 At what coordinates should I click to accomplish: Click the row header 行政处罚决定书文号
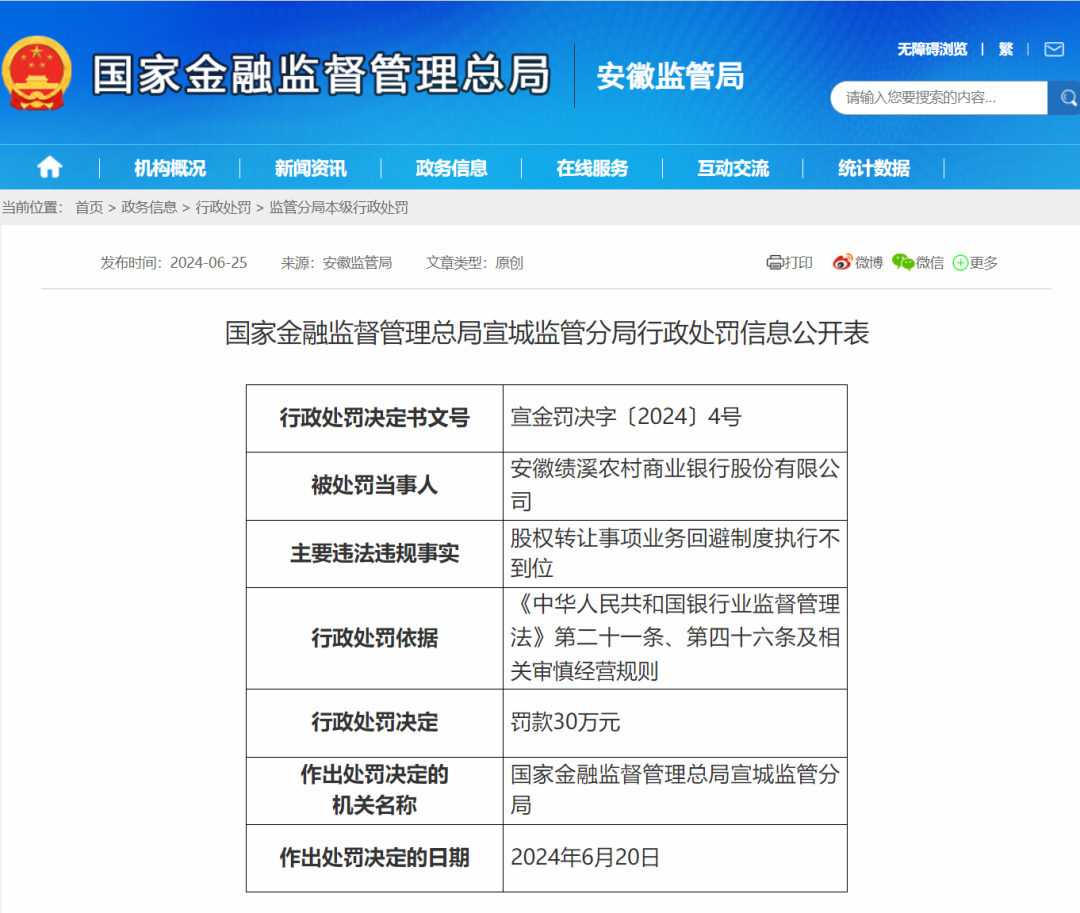tap(375, 418)
